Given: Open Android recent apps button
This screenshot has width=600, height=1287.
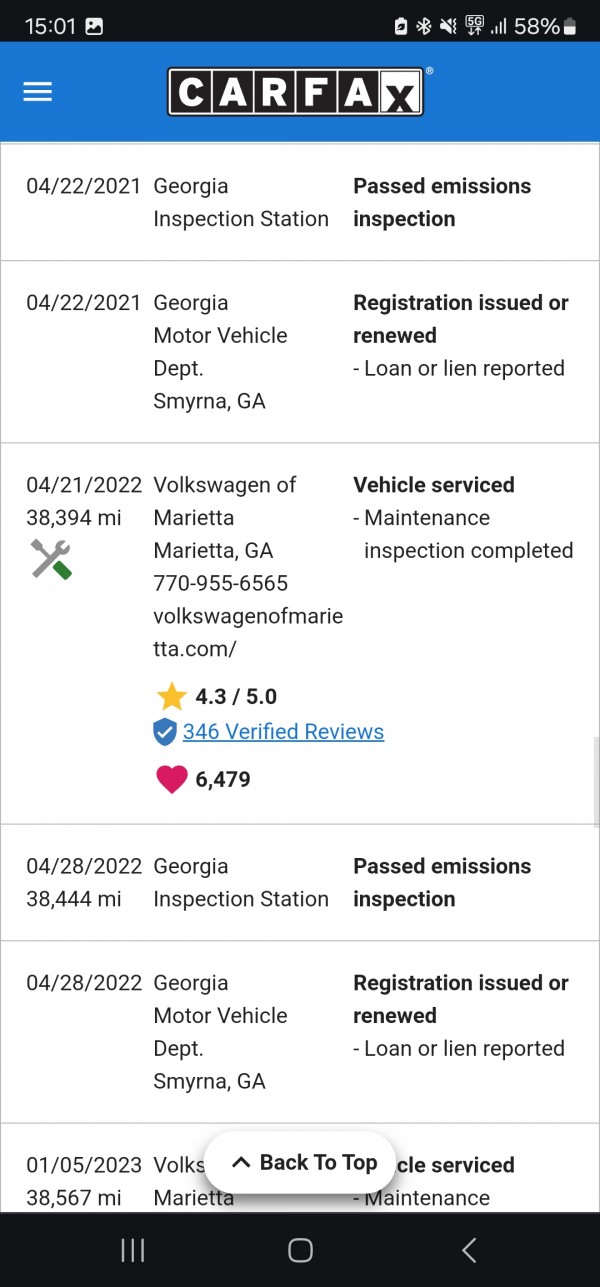Looking at the screenshot, I should [132, 1249].
